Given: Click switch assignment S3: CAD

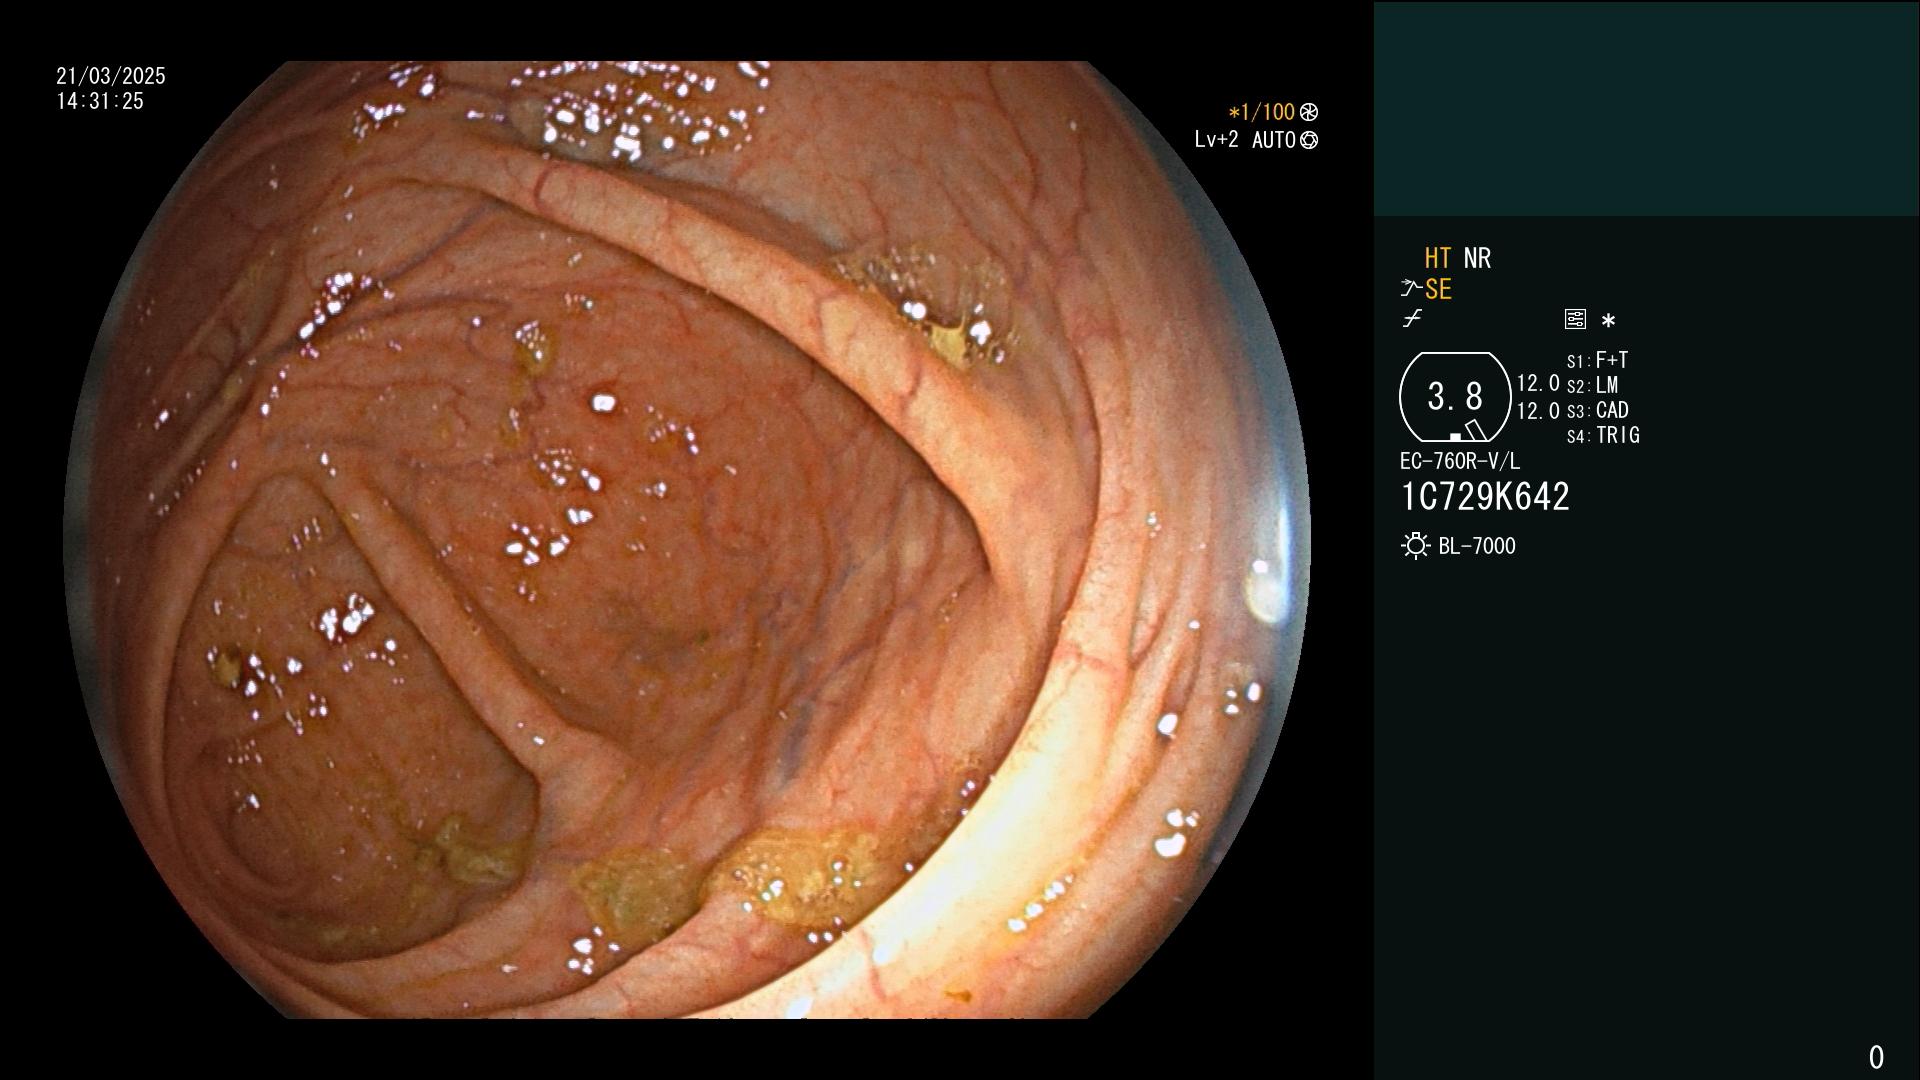Looking at the screenshot, I should pyautogui.click(x=1597, y=410).
